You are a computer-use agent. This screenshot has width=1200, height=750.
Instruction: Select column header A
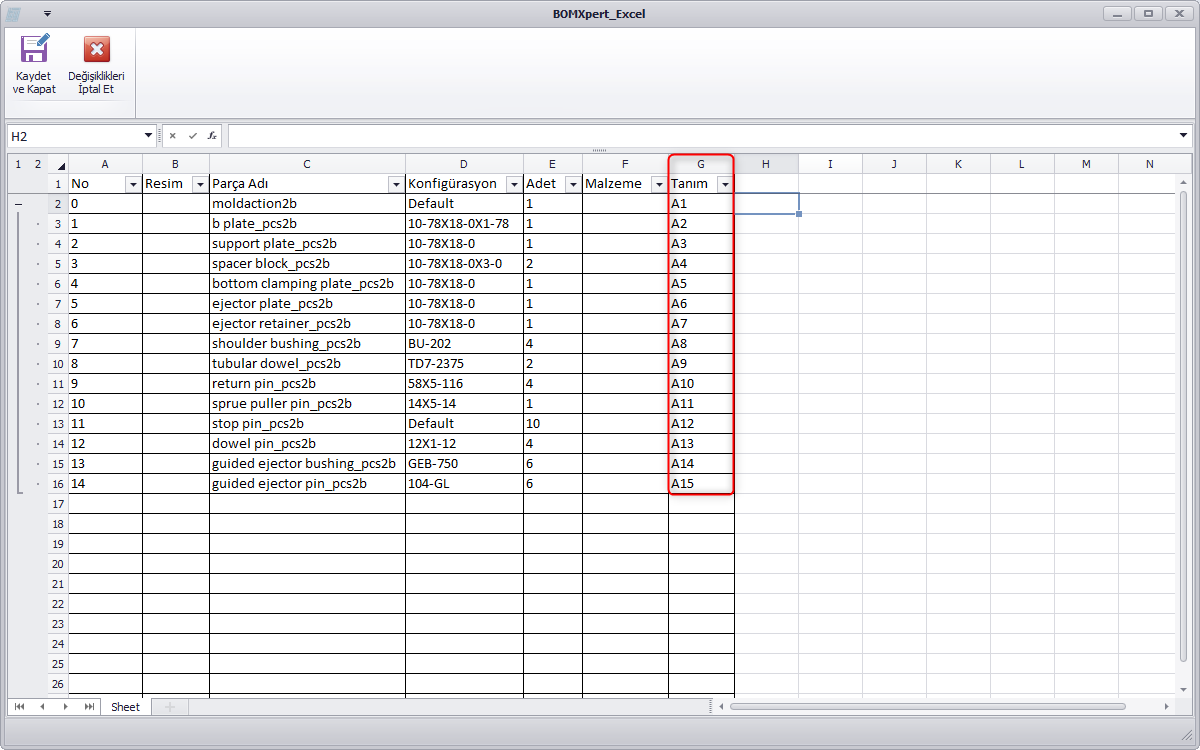coord(106,164)
